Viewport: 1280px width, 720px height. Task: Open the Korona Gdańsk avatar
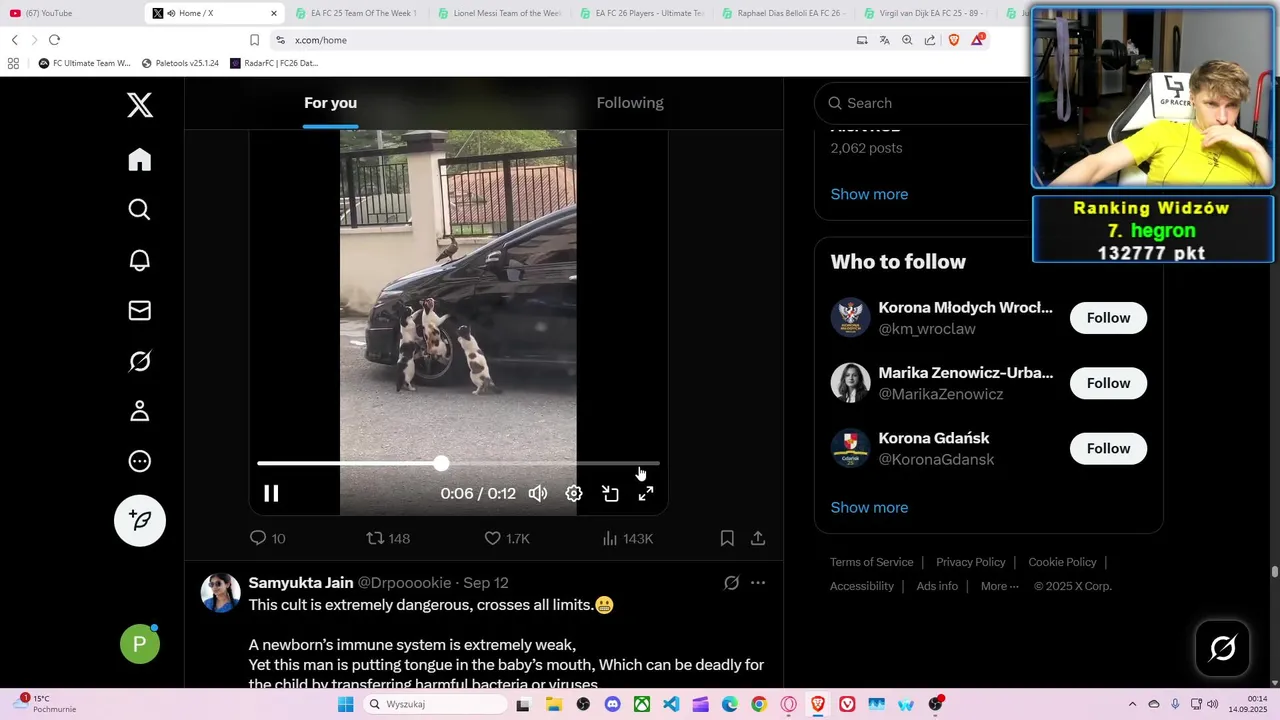(x=850, y=449)
